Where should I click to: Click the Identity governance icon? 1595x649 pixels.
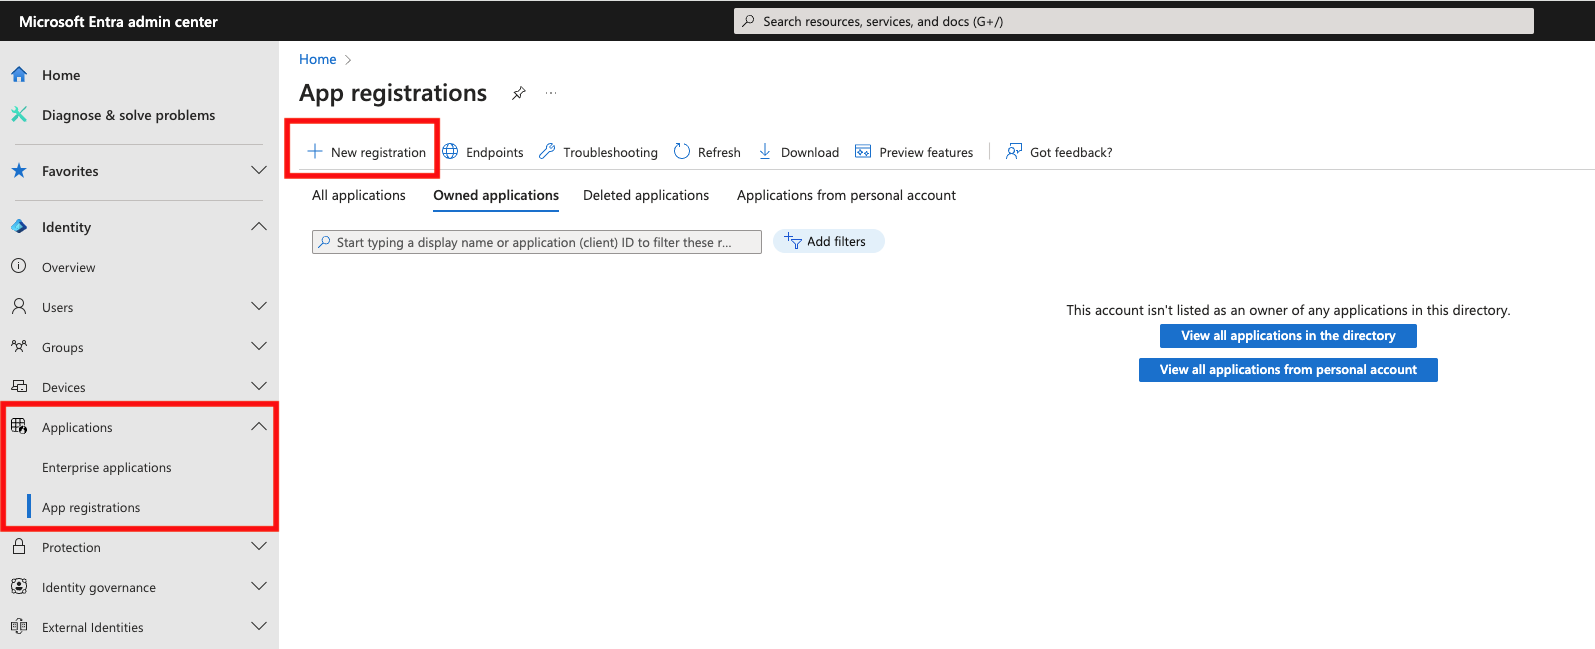point(19,586)
